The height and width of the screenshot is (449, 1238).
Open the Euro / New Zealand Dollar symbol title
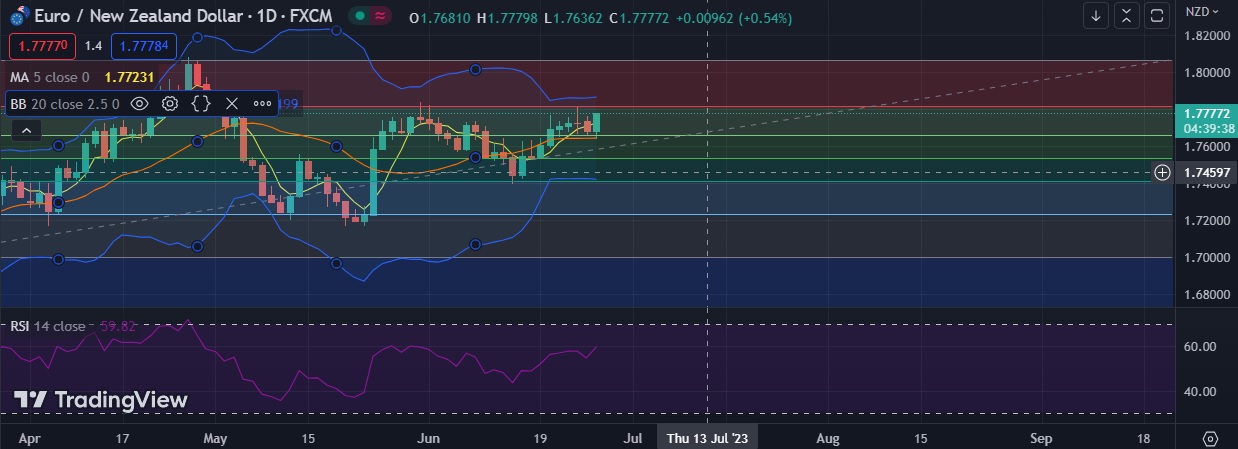coord(183,16)
